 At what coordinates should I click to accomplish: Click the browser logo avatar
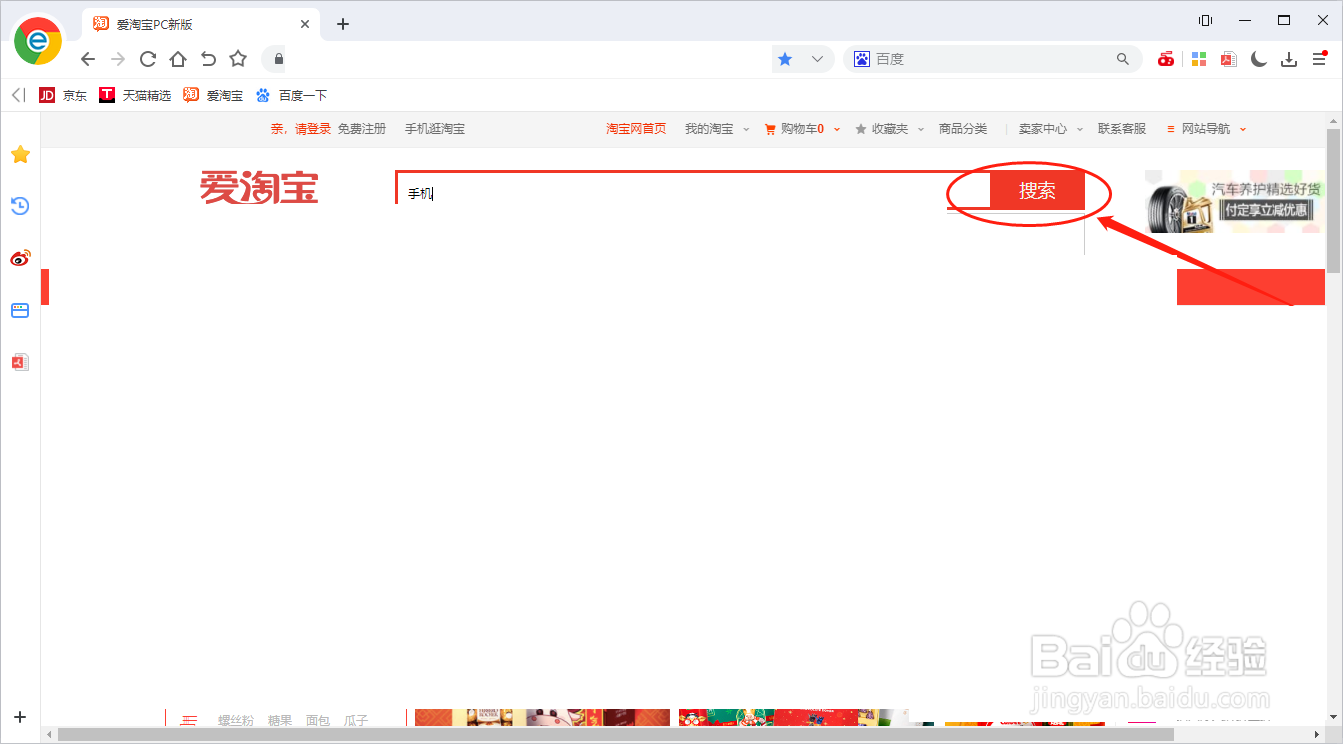coord(37,40)
